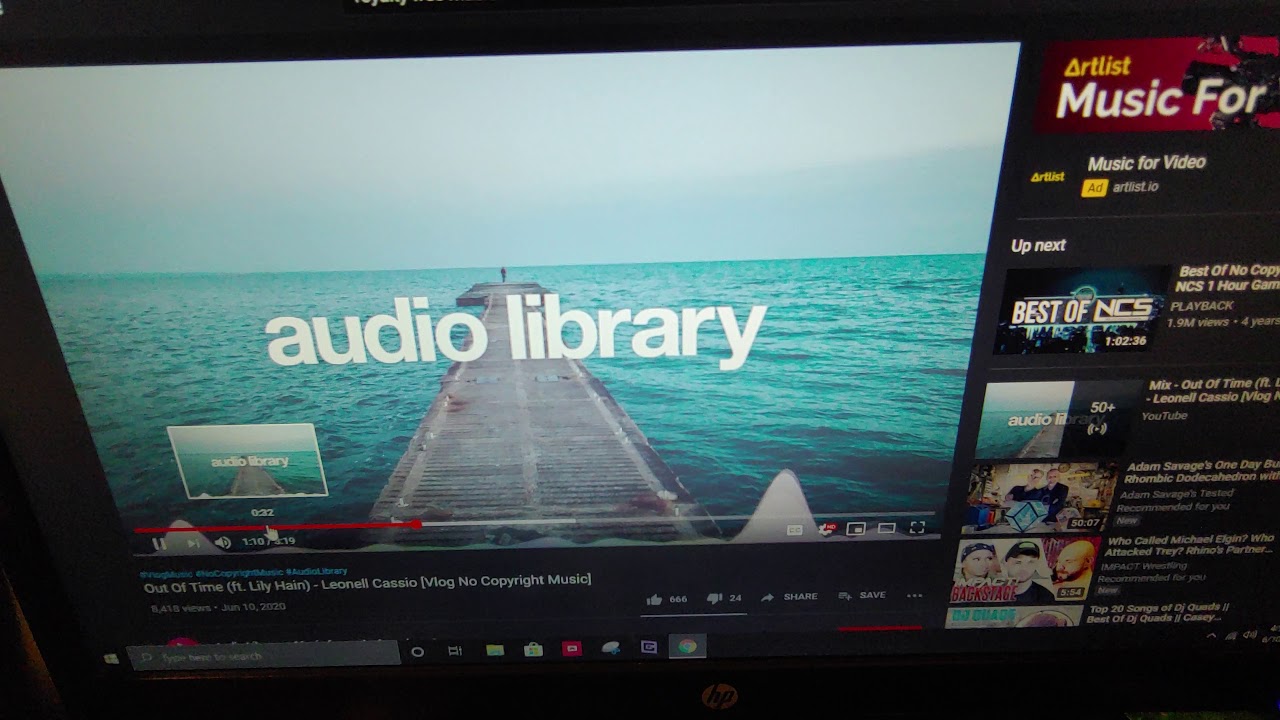
Task: Click the SAVE to playlist button
Action: tap(862, 596)
